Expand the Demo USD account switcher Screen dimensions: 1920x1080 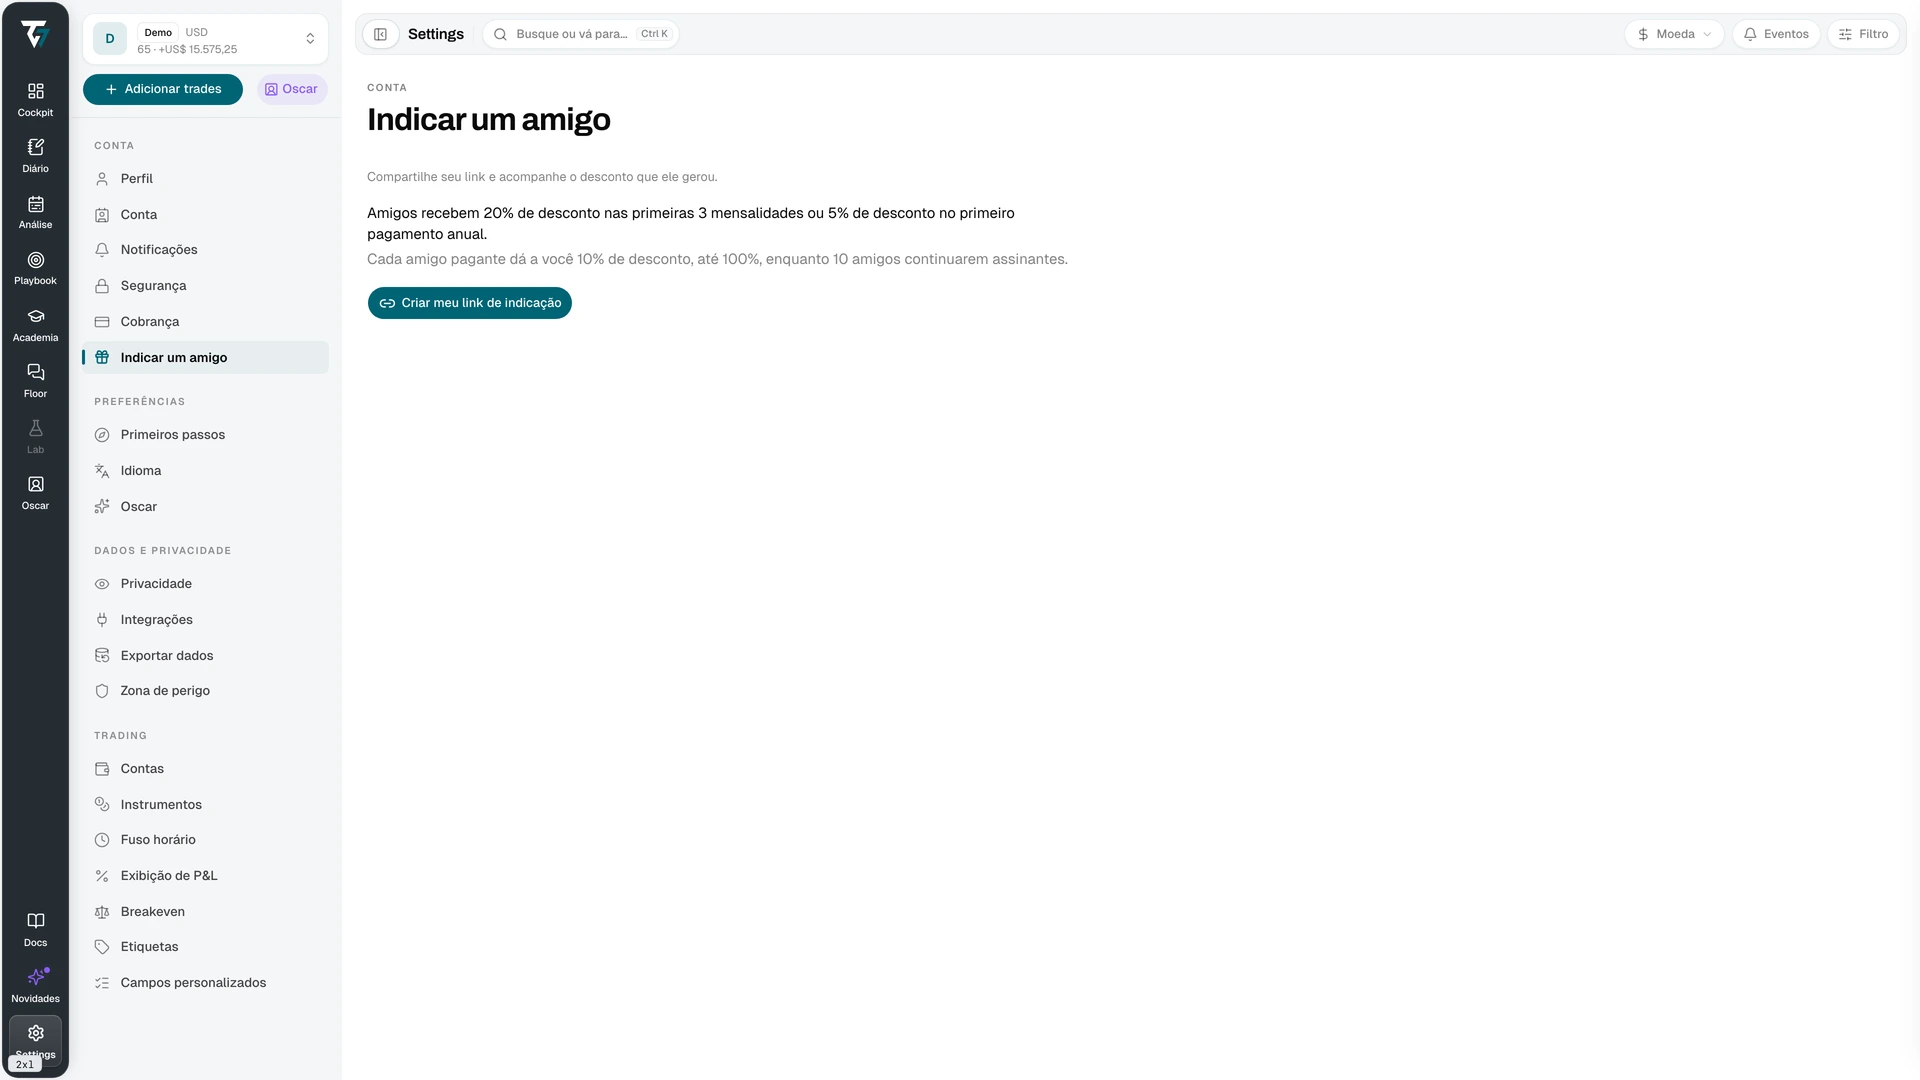pyautogui.click(x=205, y=39)
